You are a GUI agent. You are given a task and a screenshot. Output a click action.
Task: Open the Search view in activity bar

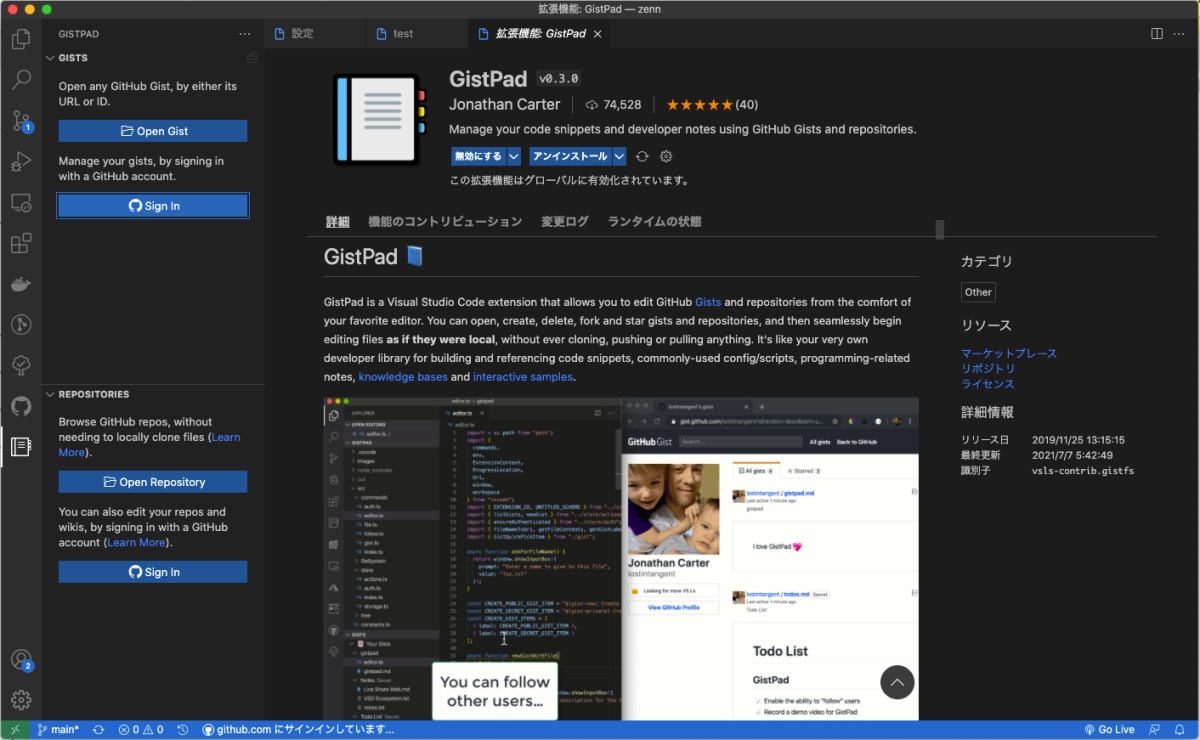[x=20, y=80]
